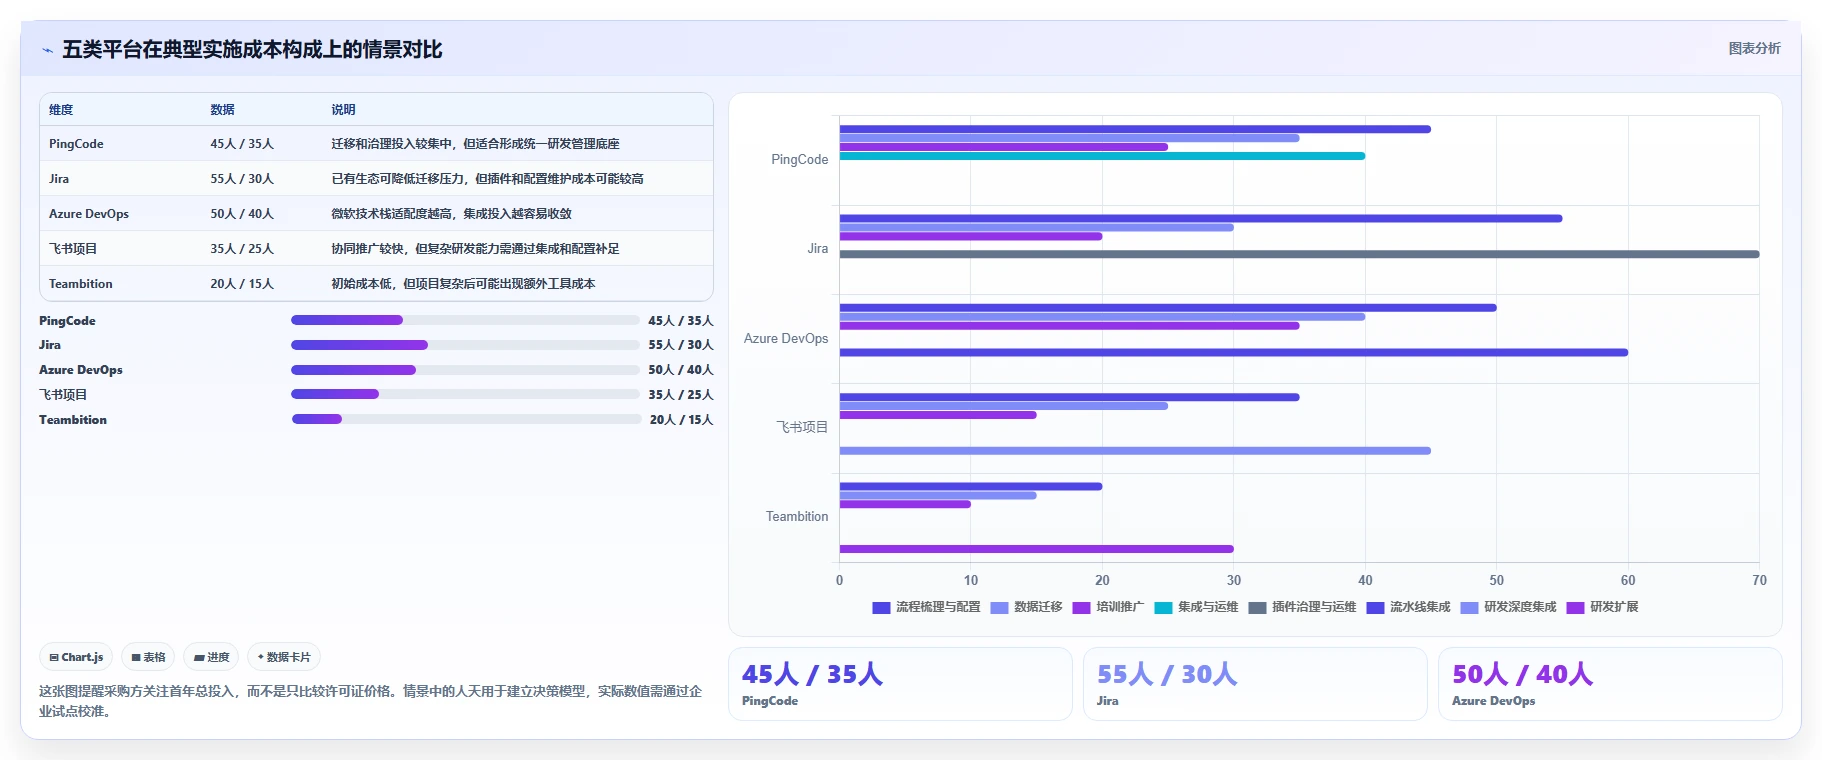Click the description starting with 协同推广较快
This screenshot has width=1822, height=760.
[475, 249]
